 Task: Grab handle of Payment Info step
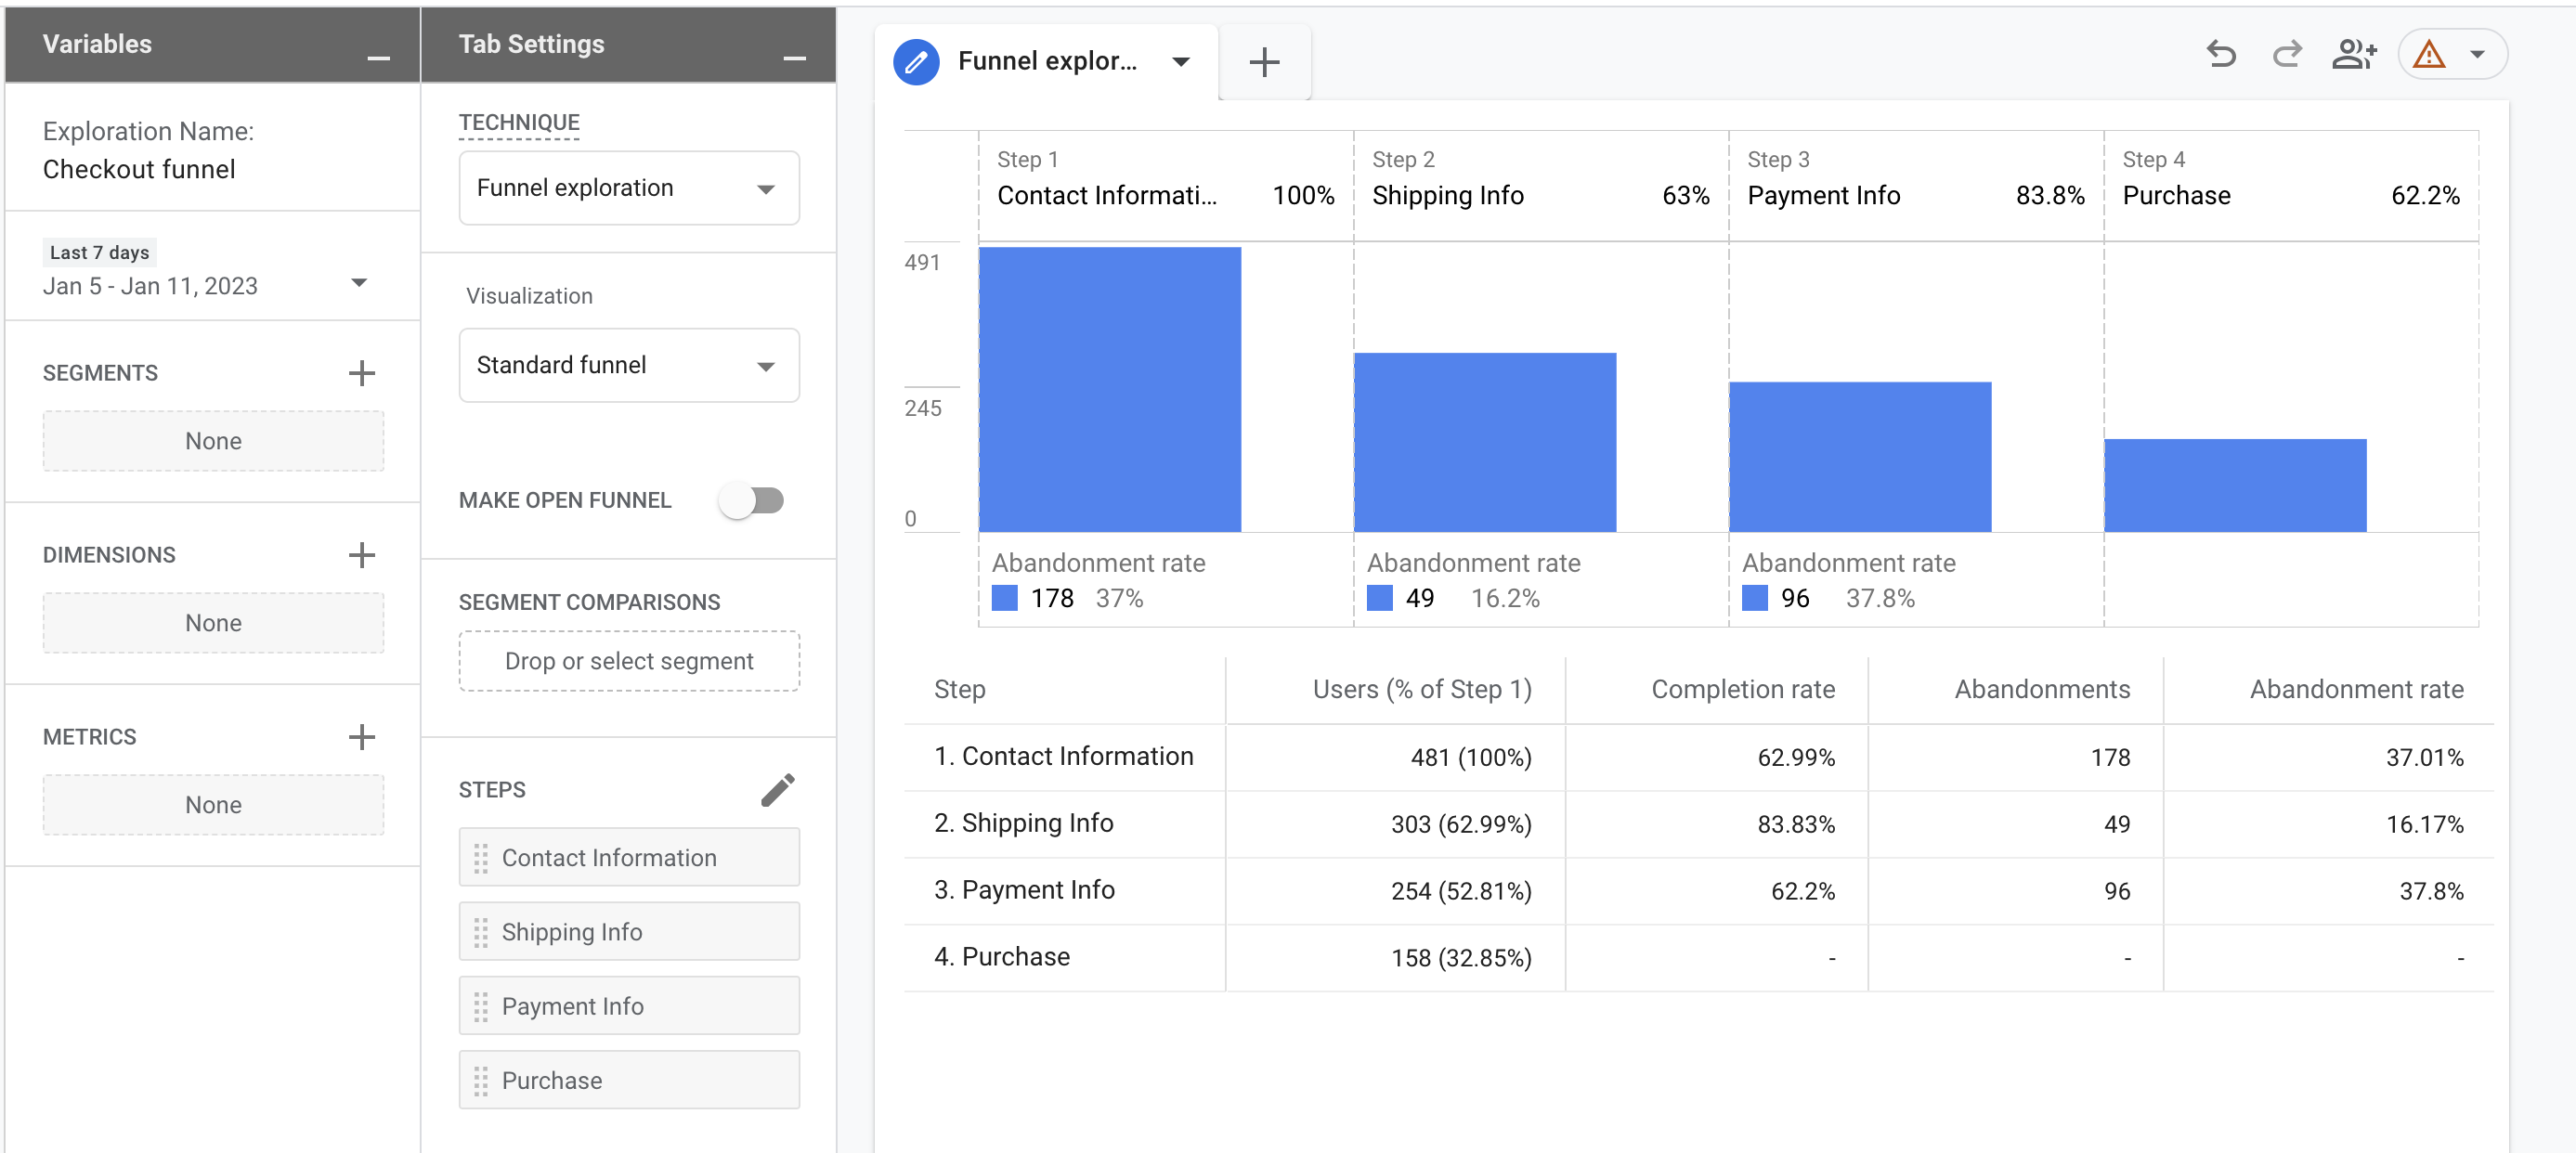coord(481,1006)
